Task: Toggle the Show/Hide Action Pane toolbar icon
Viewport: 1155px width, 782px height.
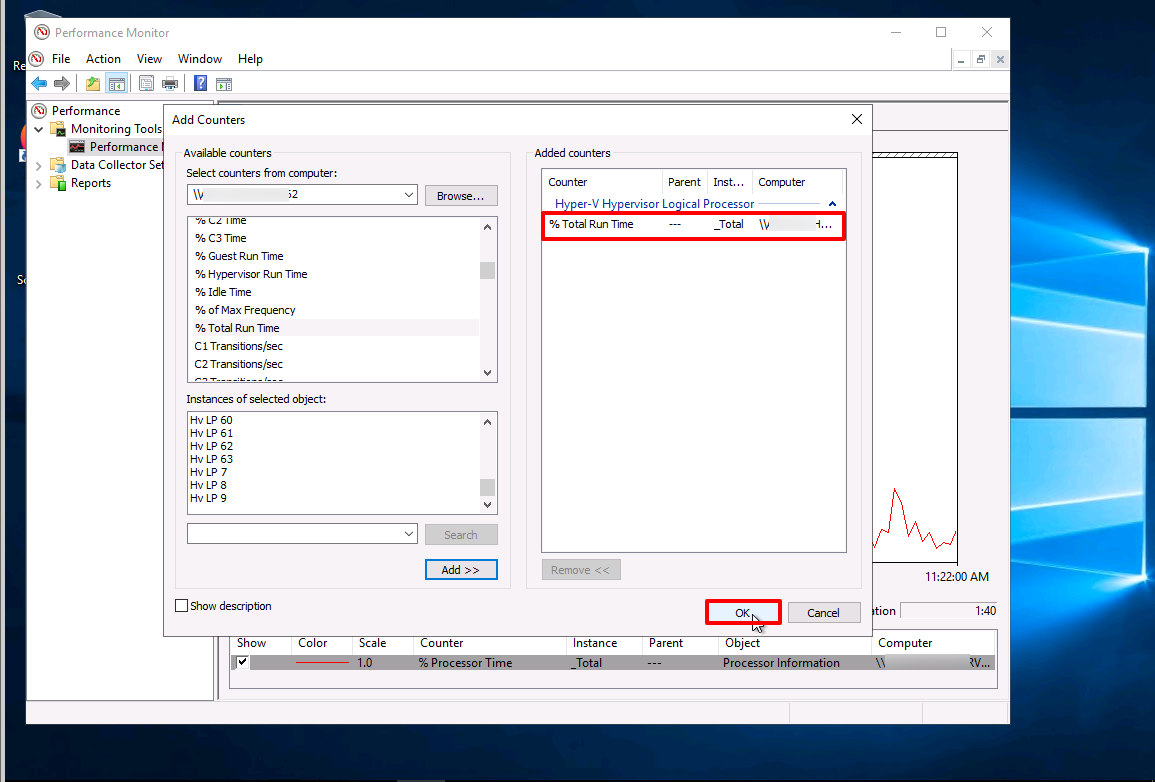Action: [224, 84]
